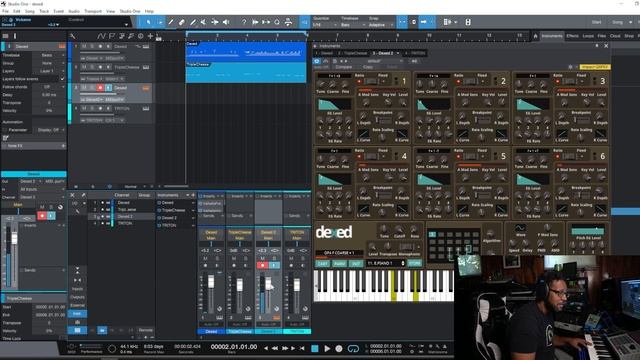Select the Eraser tool in the toolbar
Screen dimensions: 640x360
[x=182, y=22]
